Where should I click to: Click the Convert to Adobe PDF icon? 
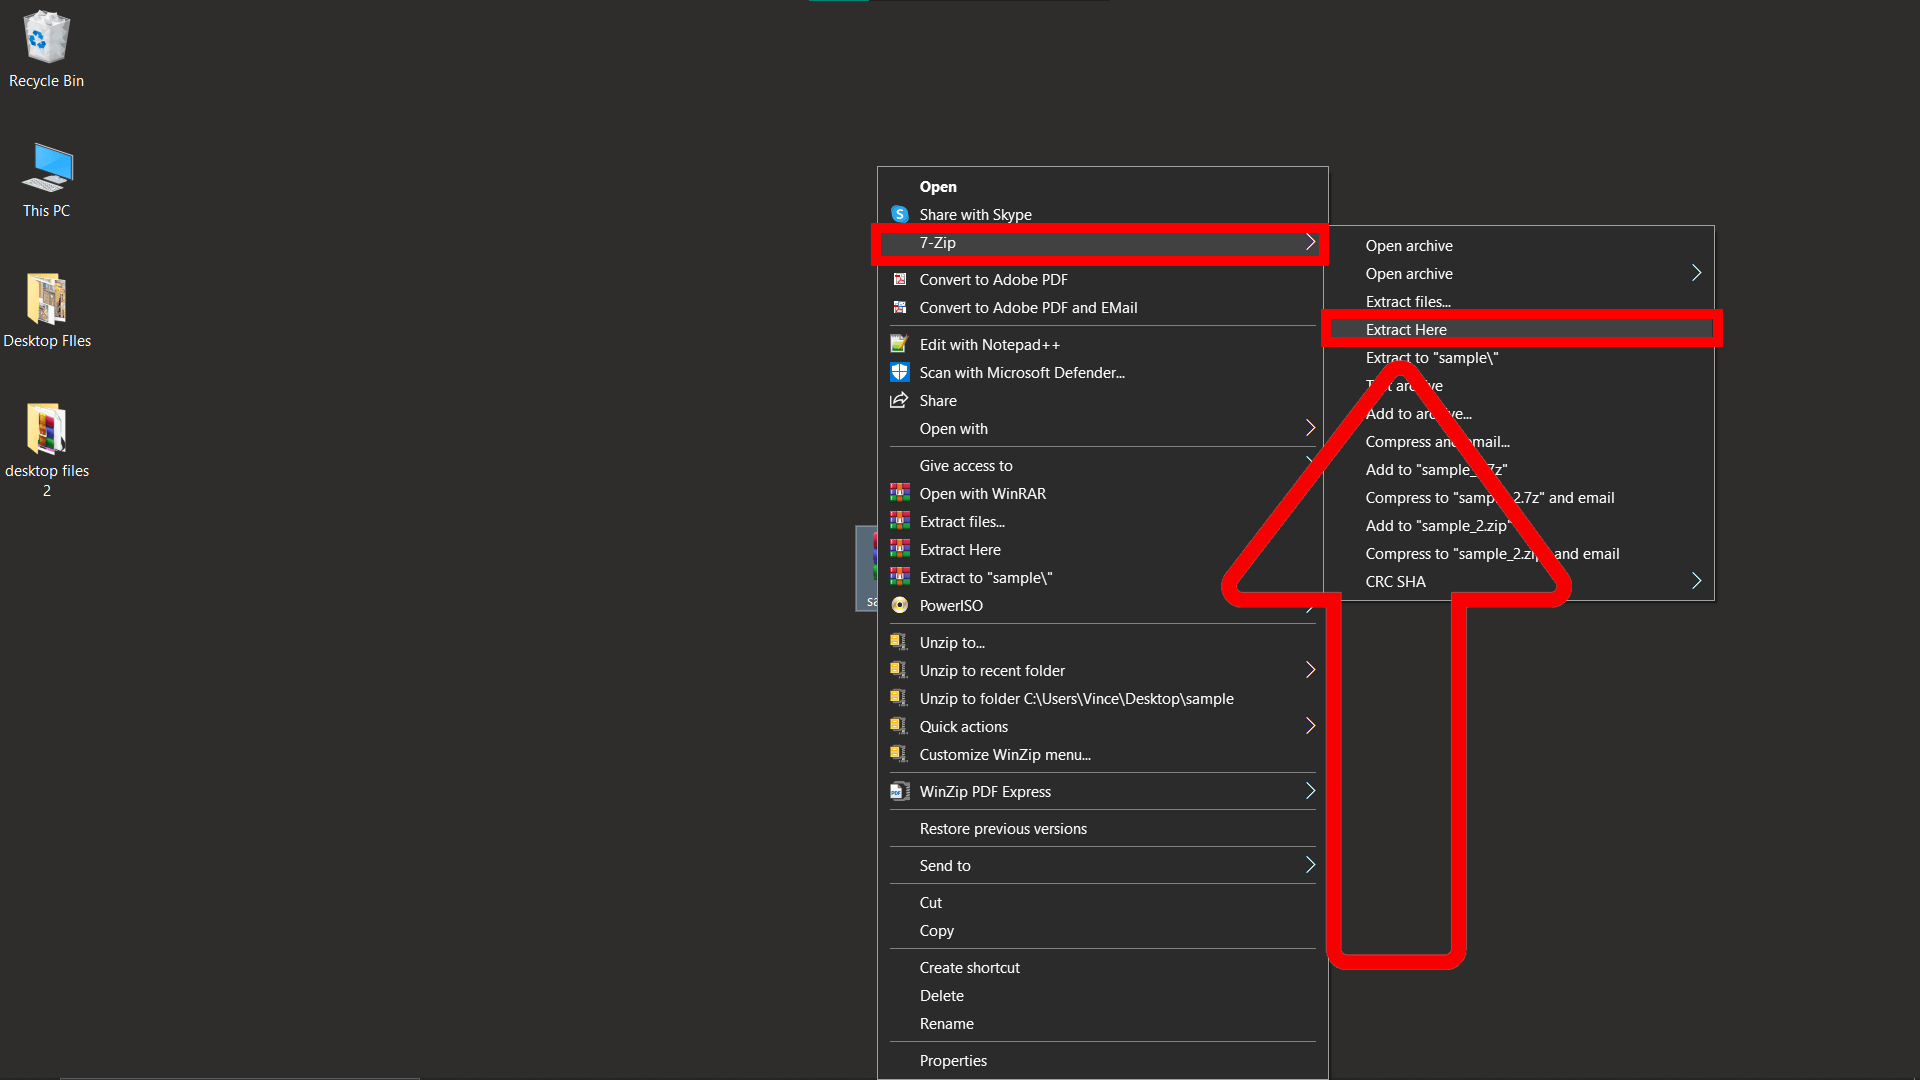pos(899,279)
